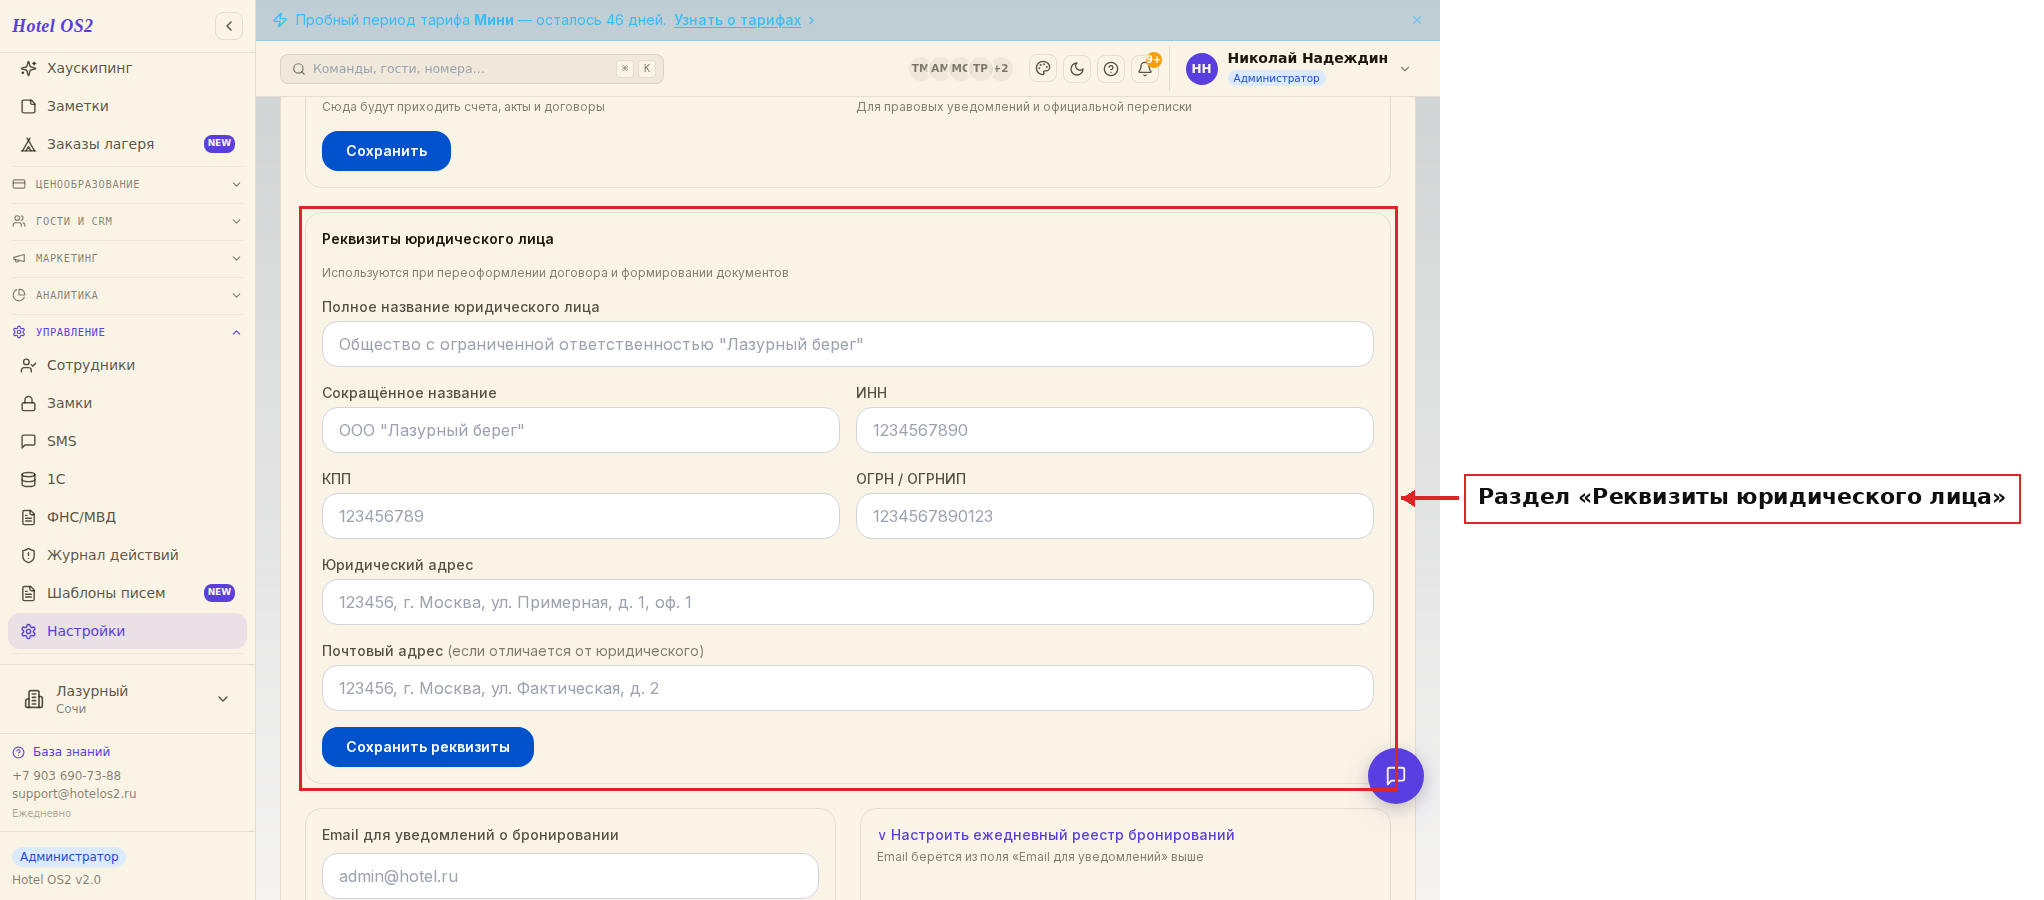Open the stacked team avatars group
Screen dimensions: 2044x900
click(x=960, y=68)
